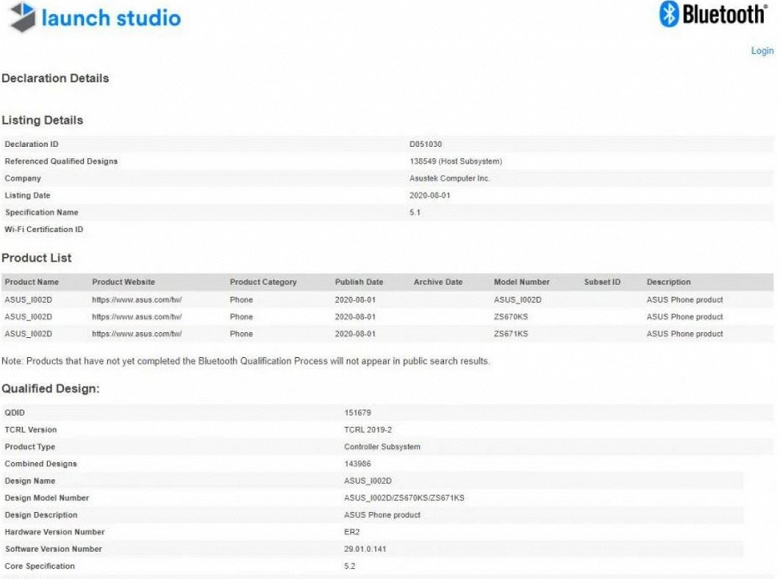Open the ZS671KS row website link

click(136, 334)
